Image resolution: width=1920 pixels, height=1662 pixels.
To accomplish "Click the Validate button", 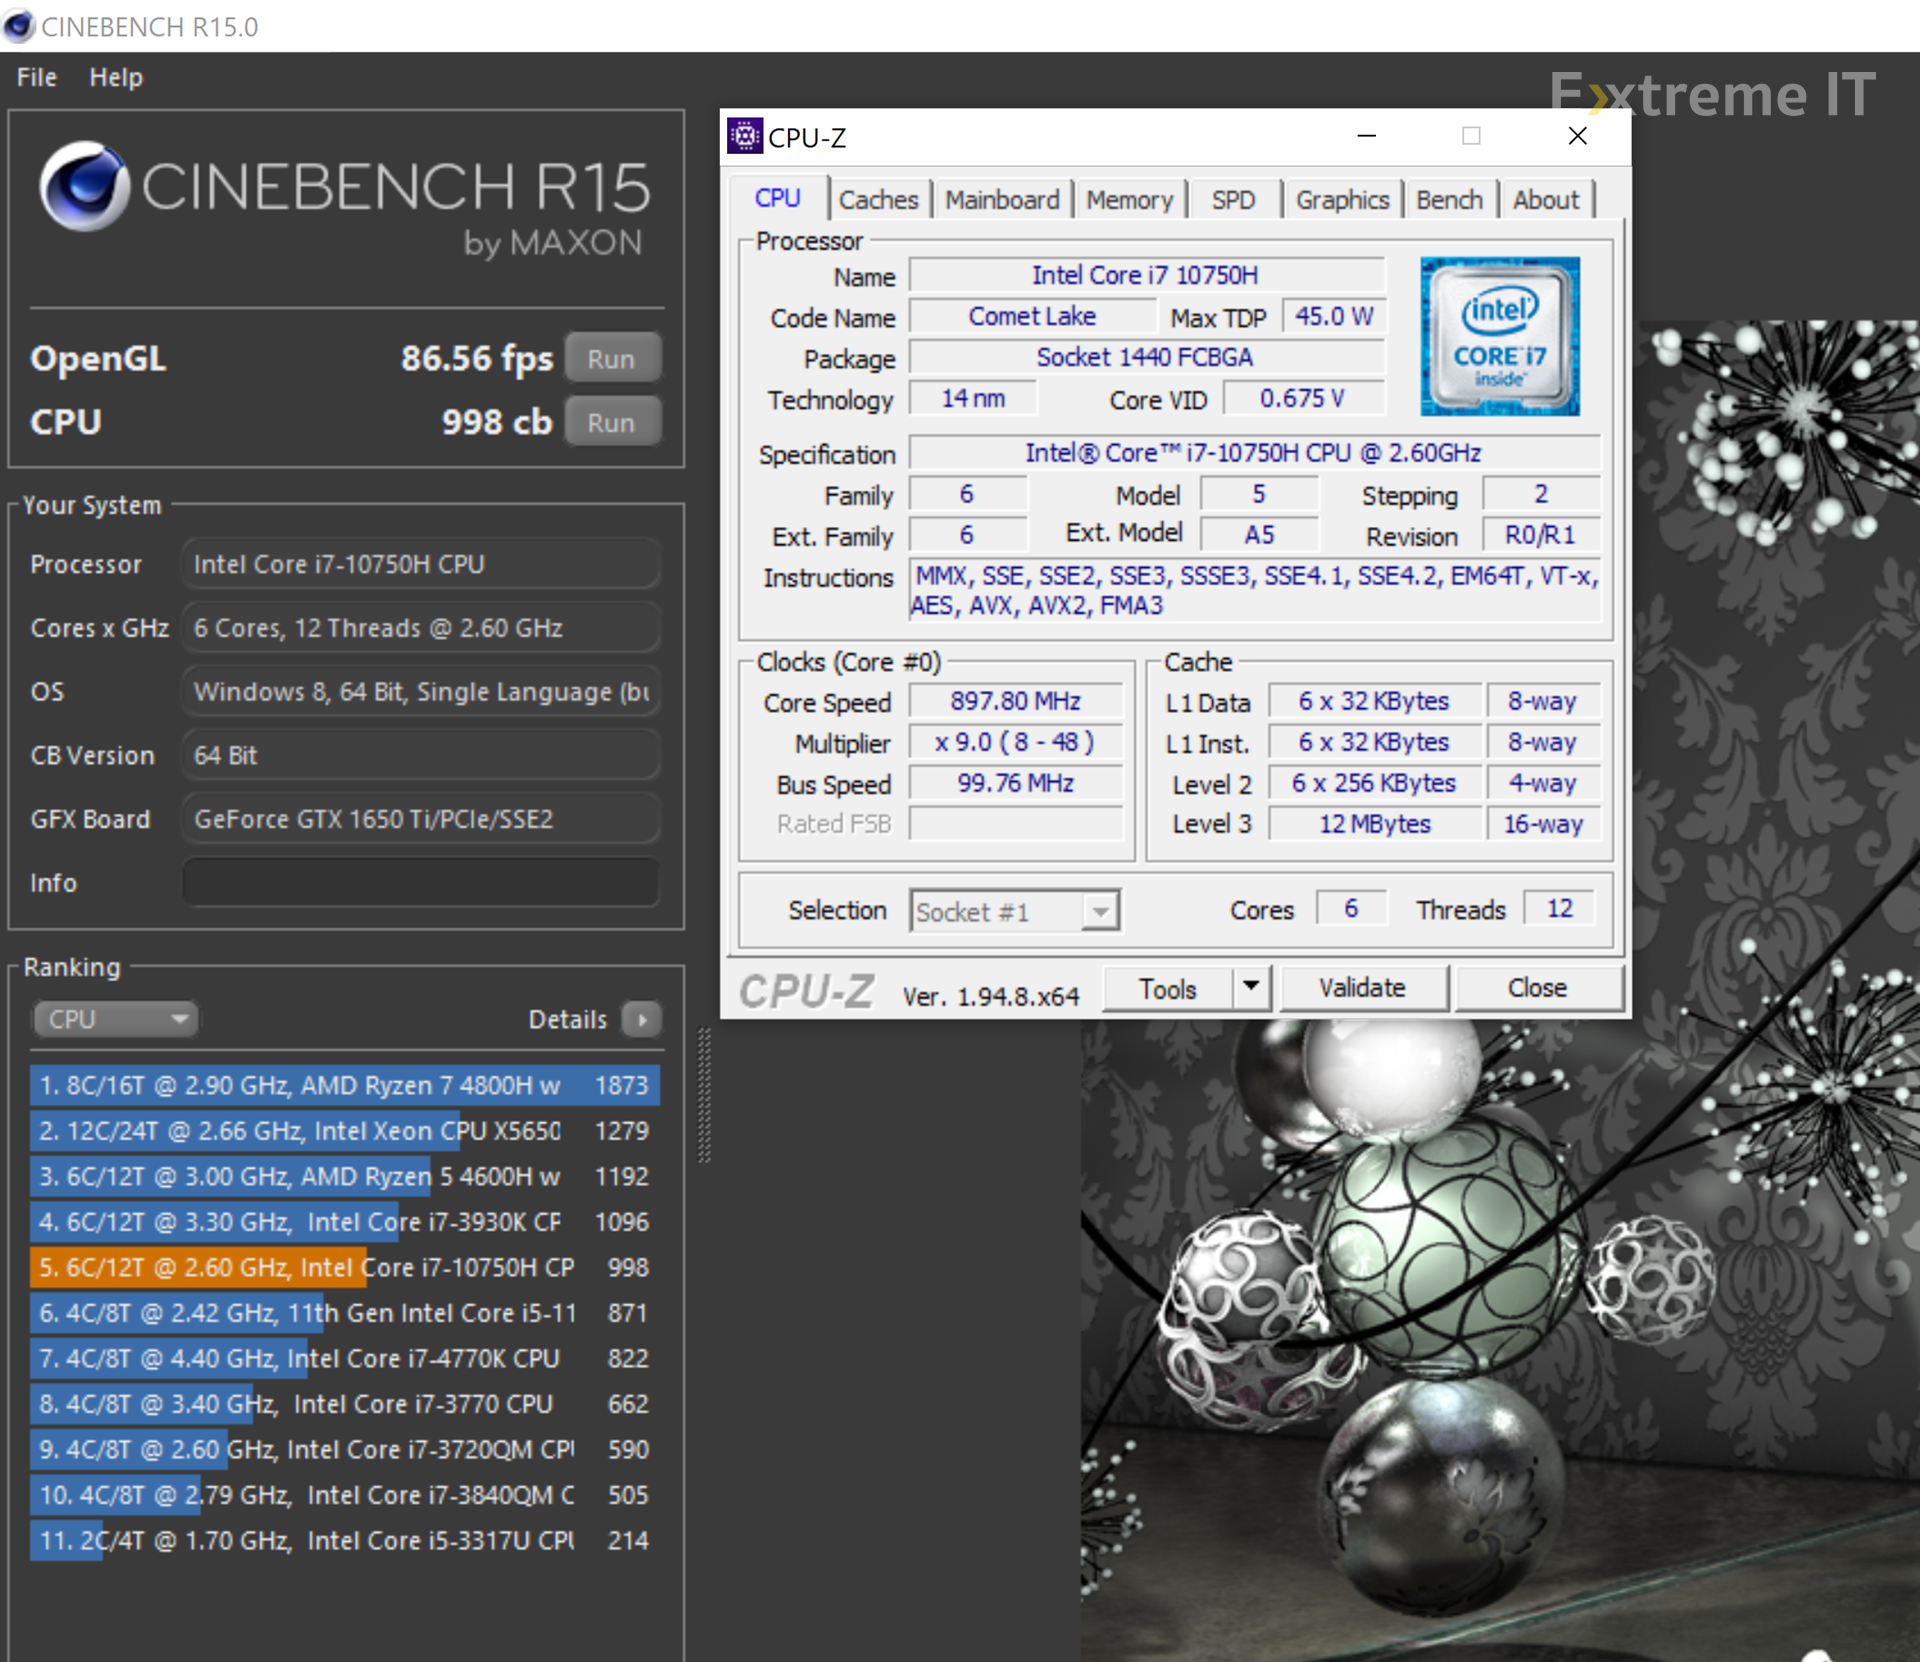I will [x=1362, y=988].
